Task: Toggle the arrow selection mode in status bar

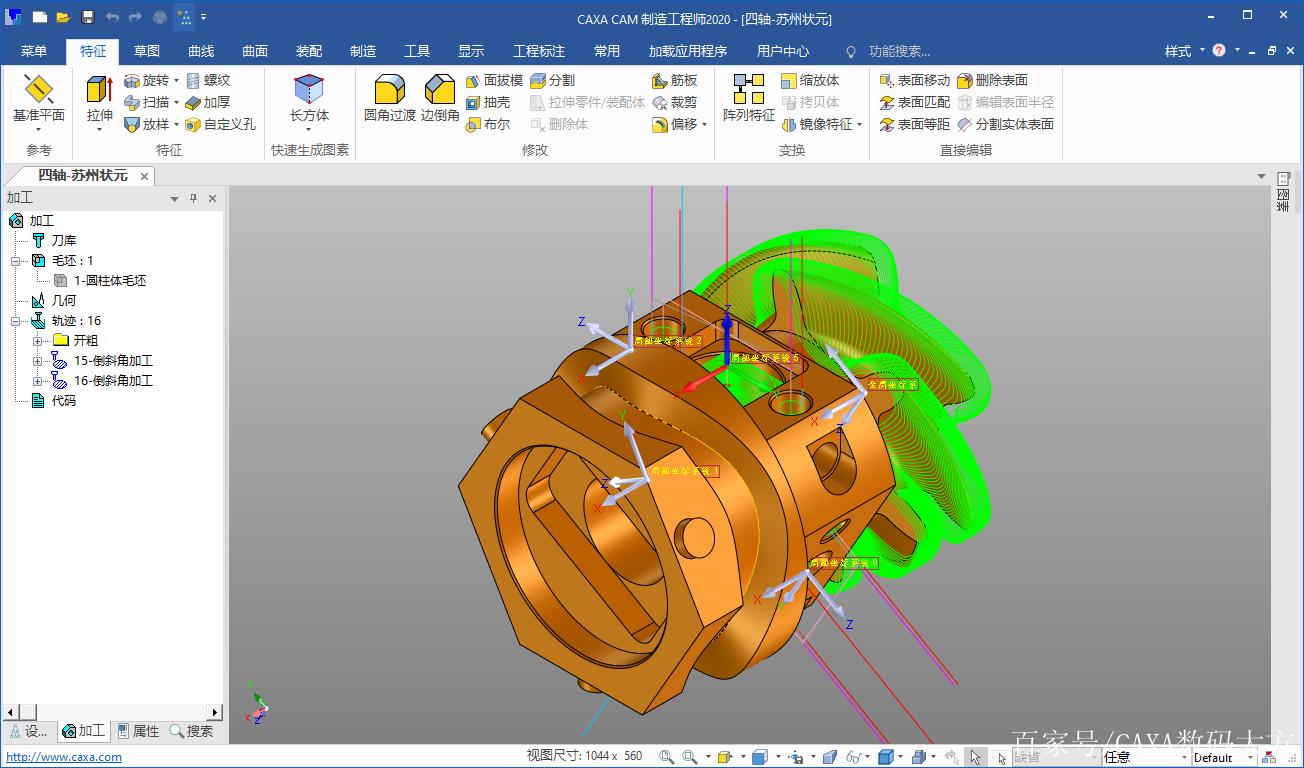Action: point(975,757)
